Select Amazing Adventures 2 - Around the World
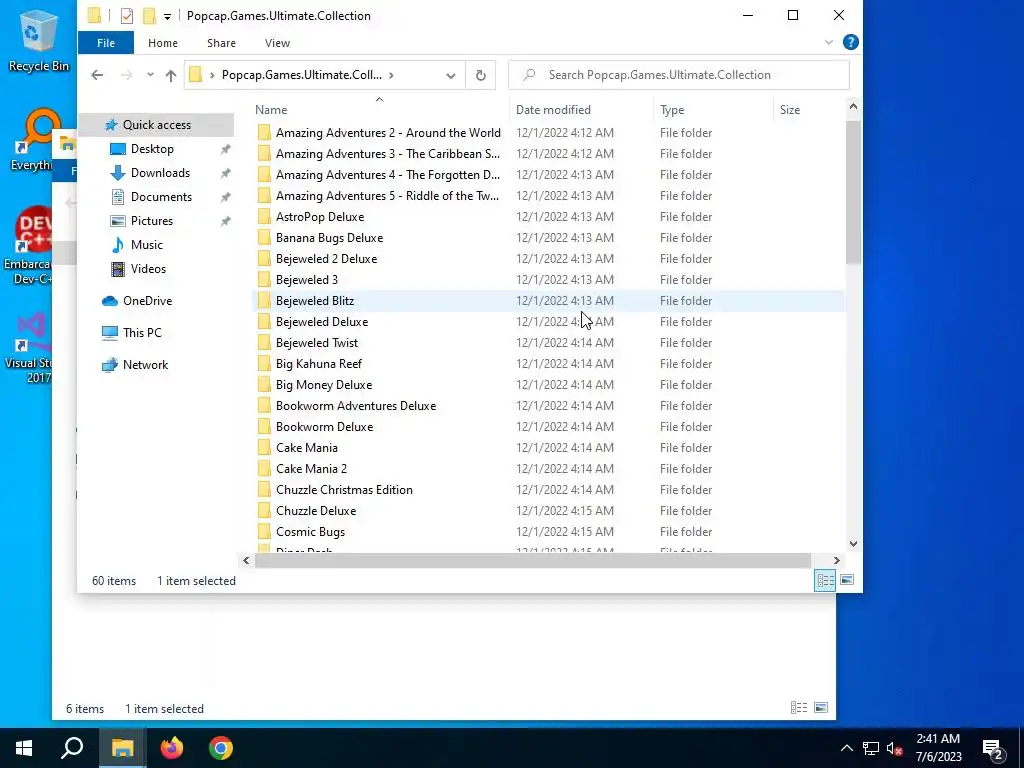1024x768 pixels. coord(549,133)
